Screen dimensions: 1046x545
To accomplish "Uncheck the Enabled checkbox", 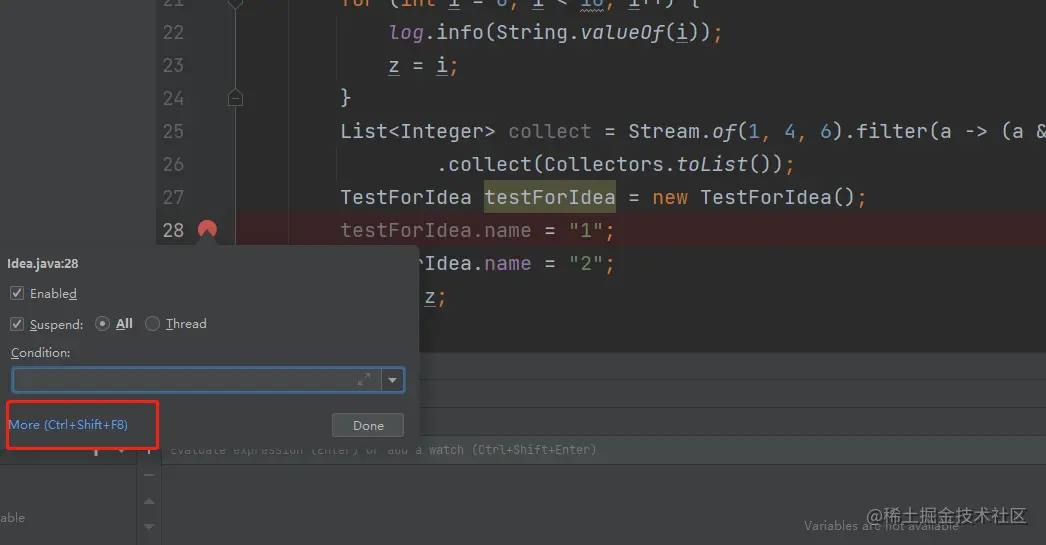I will (x=17, y=293).
